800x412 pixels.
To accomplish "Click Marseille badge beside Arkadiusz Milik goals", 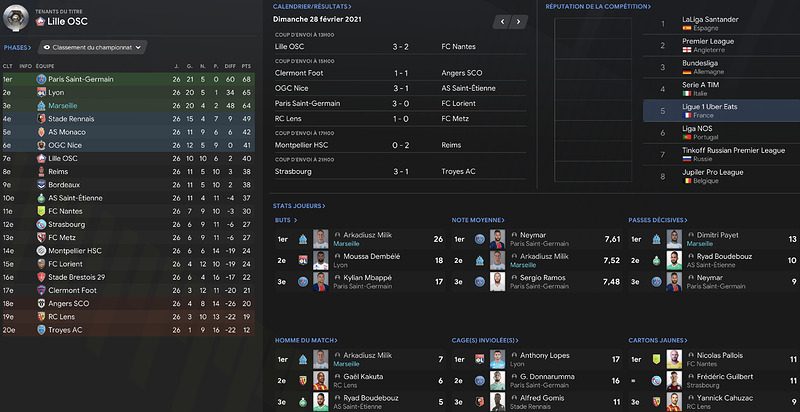I will [303, 239].
